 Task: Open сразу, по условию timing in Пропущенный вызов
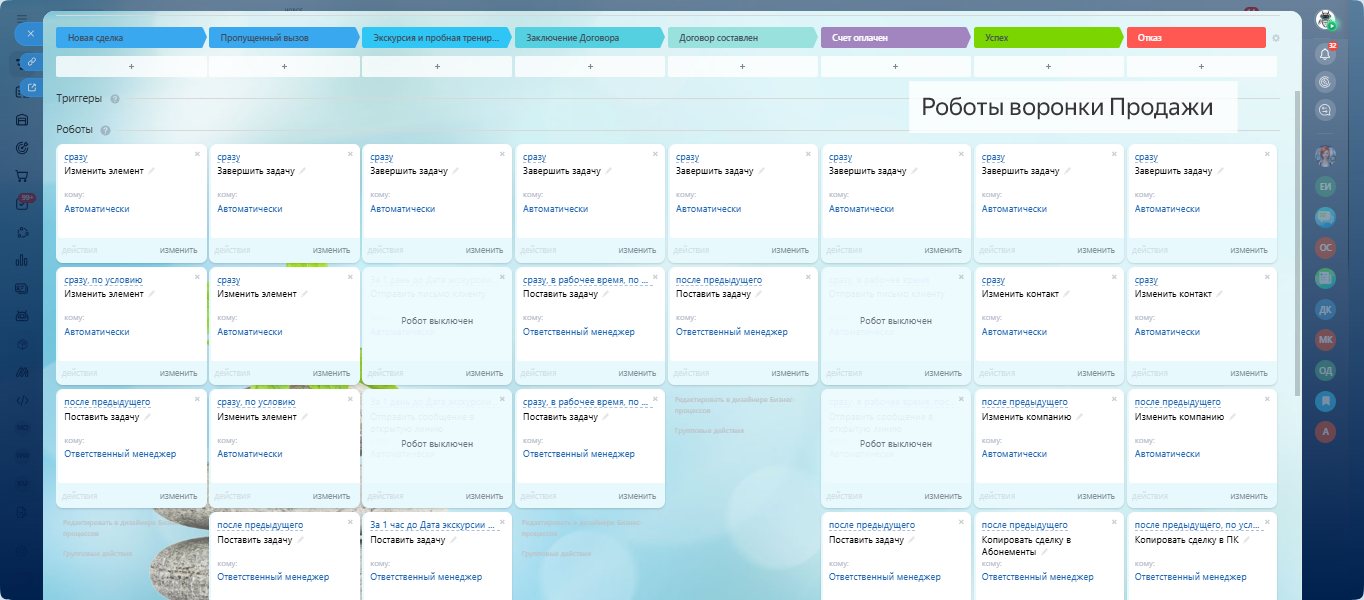256,402
